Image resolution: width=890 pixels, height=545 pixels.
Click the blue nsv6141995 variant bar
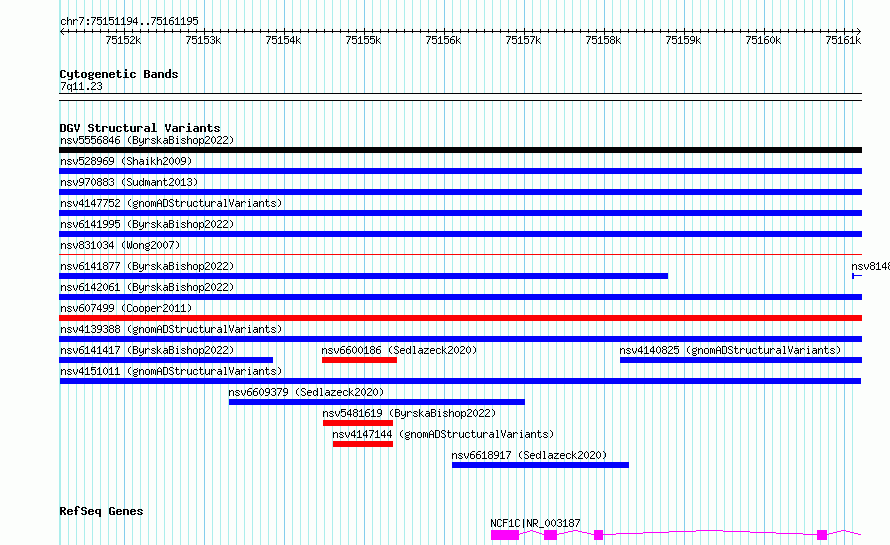tap(460, 234)
